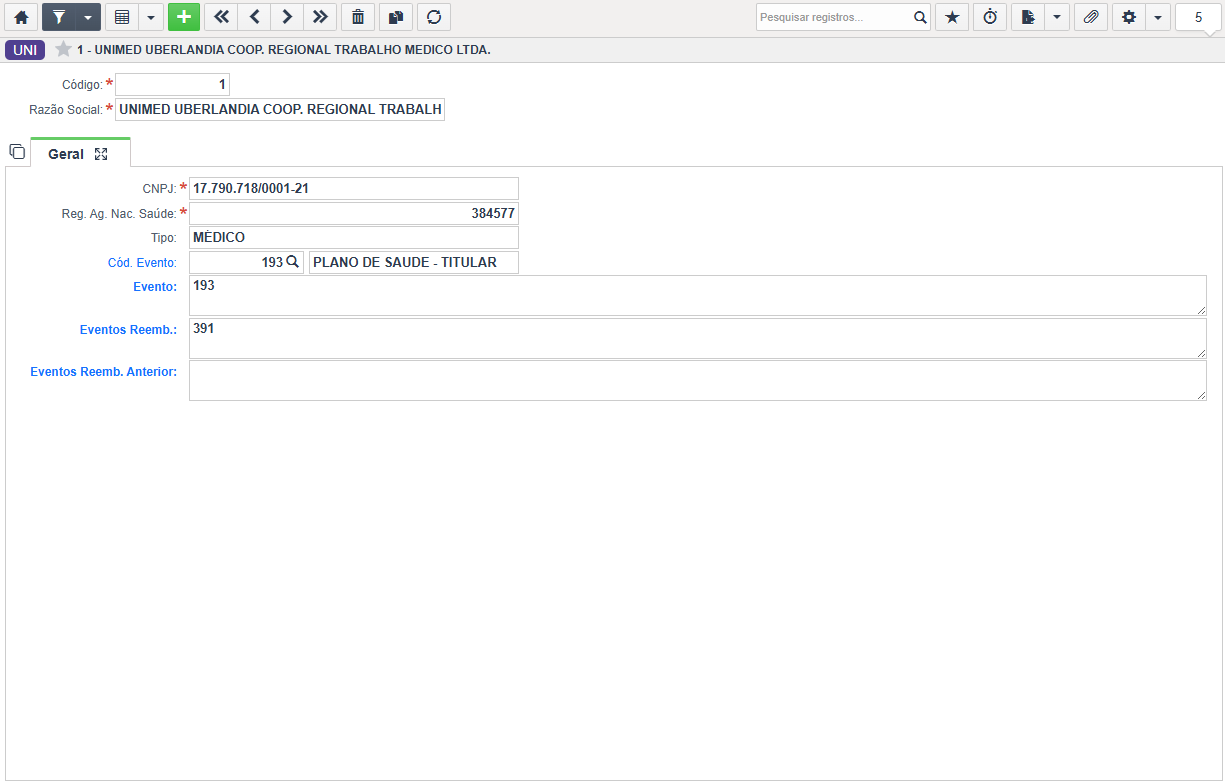Select the Geral tab
The height and width of the screenshot is (783, 1225).
pyautogui.click(x=66, y=154)
